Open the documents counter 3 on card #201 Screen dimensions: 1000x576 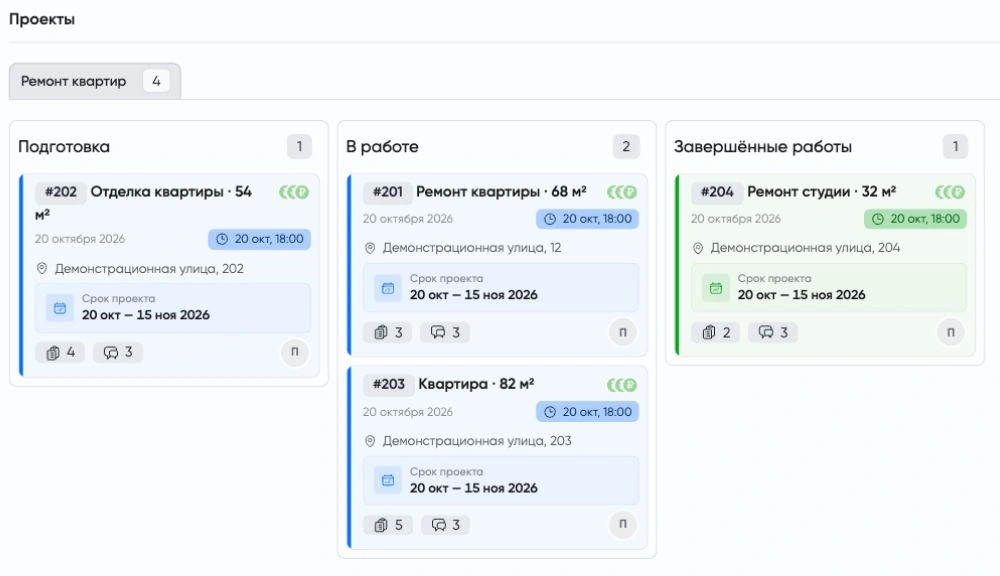pos(388,332)
